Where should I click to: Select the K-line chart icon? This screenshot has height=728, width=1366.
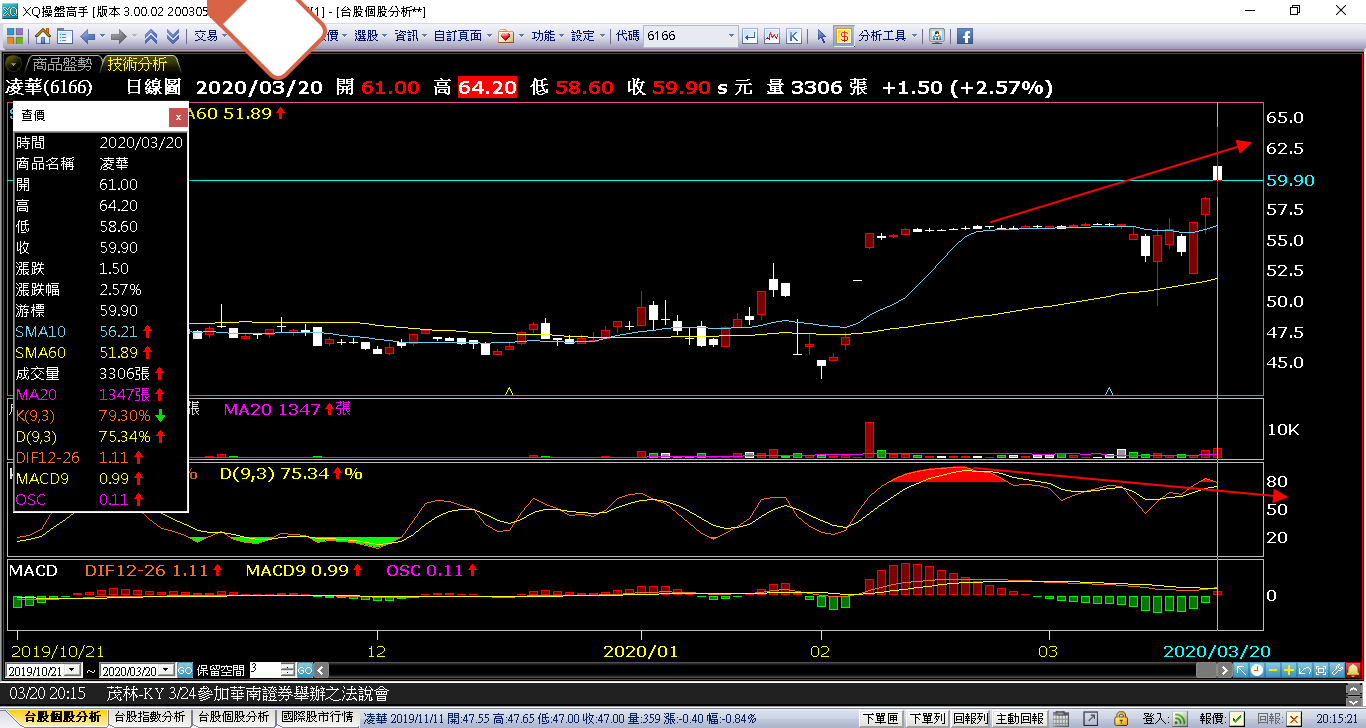793,36
